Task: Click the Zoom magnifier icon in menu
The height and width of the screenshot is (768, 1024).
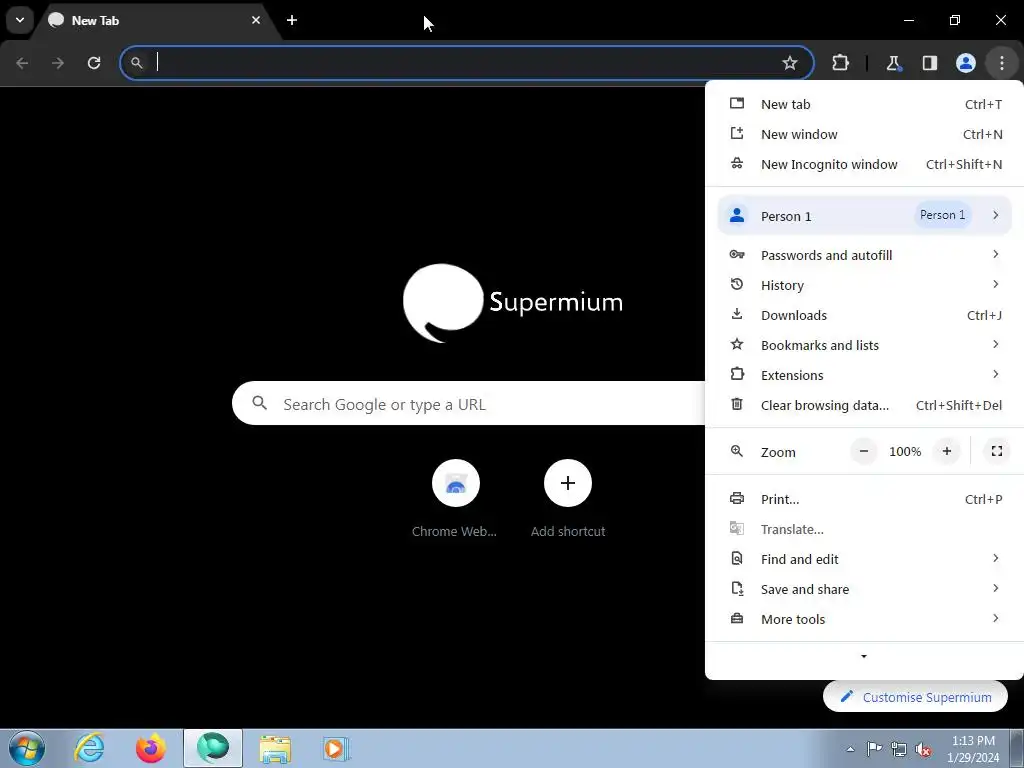Action: pos(737,451)
